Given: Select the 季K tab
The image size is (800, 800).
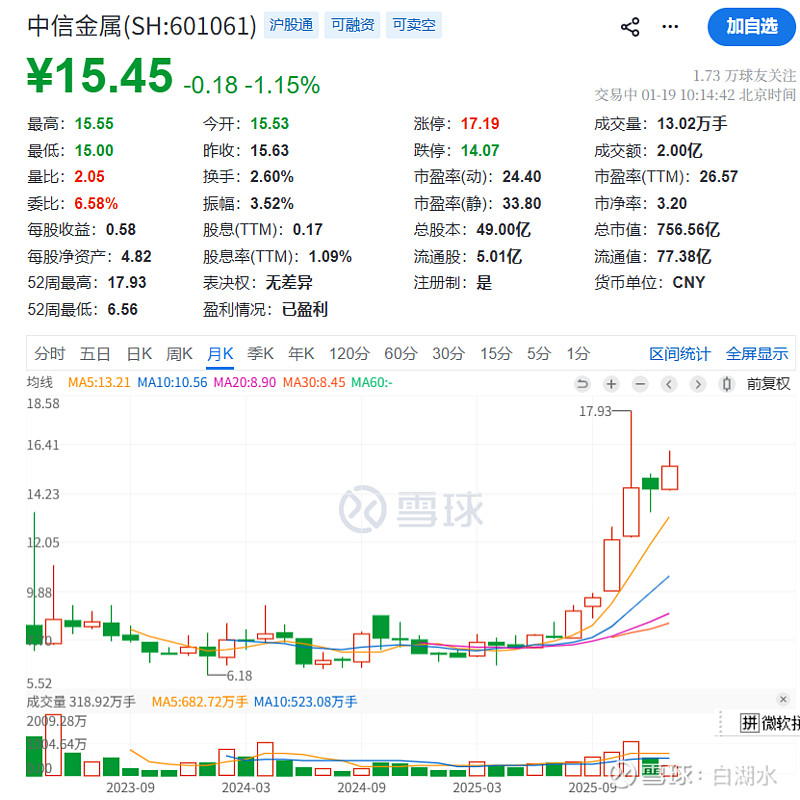Looking at the screenshot, I should click(260, 353).
